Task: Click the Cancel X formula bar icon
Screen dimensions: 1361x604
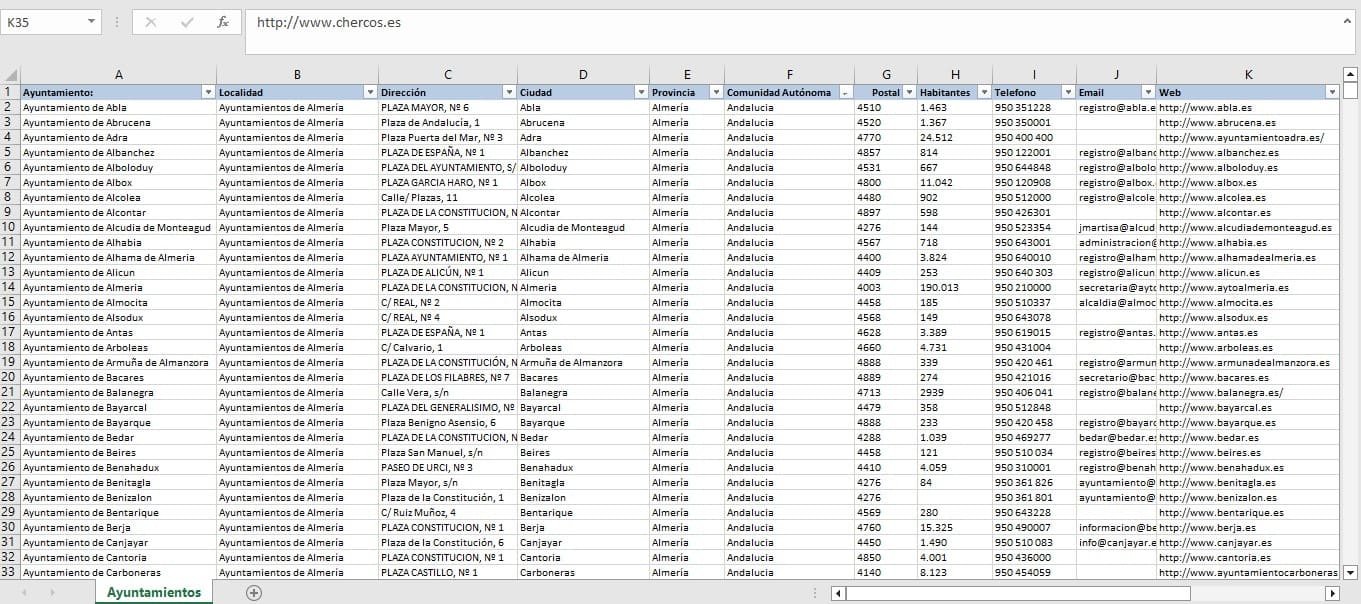Action: click(x=151, y=22)
